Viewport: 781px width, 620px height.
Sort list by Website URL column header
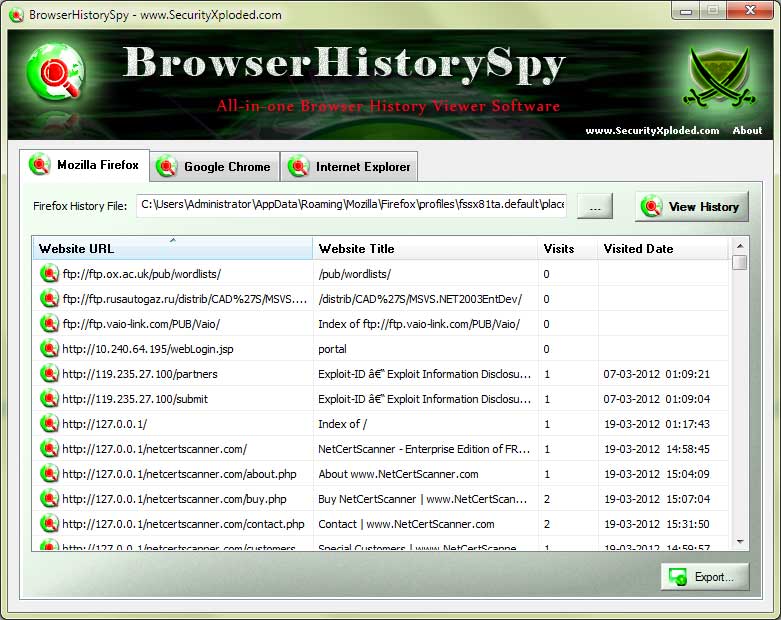[x=172, y=248]
